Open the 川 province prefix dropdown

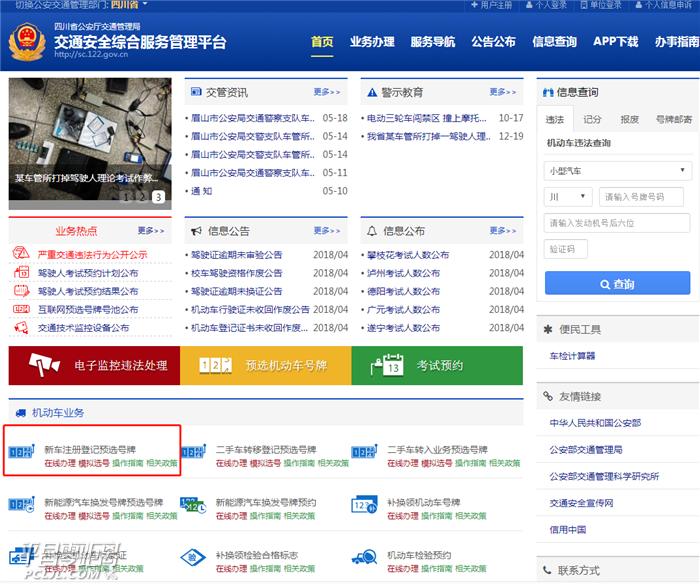(x=567, y=197)
